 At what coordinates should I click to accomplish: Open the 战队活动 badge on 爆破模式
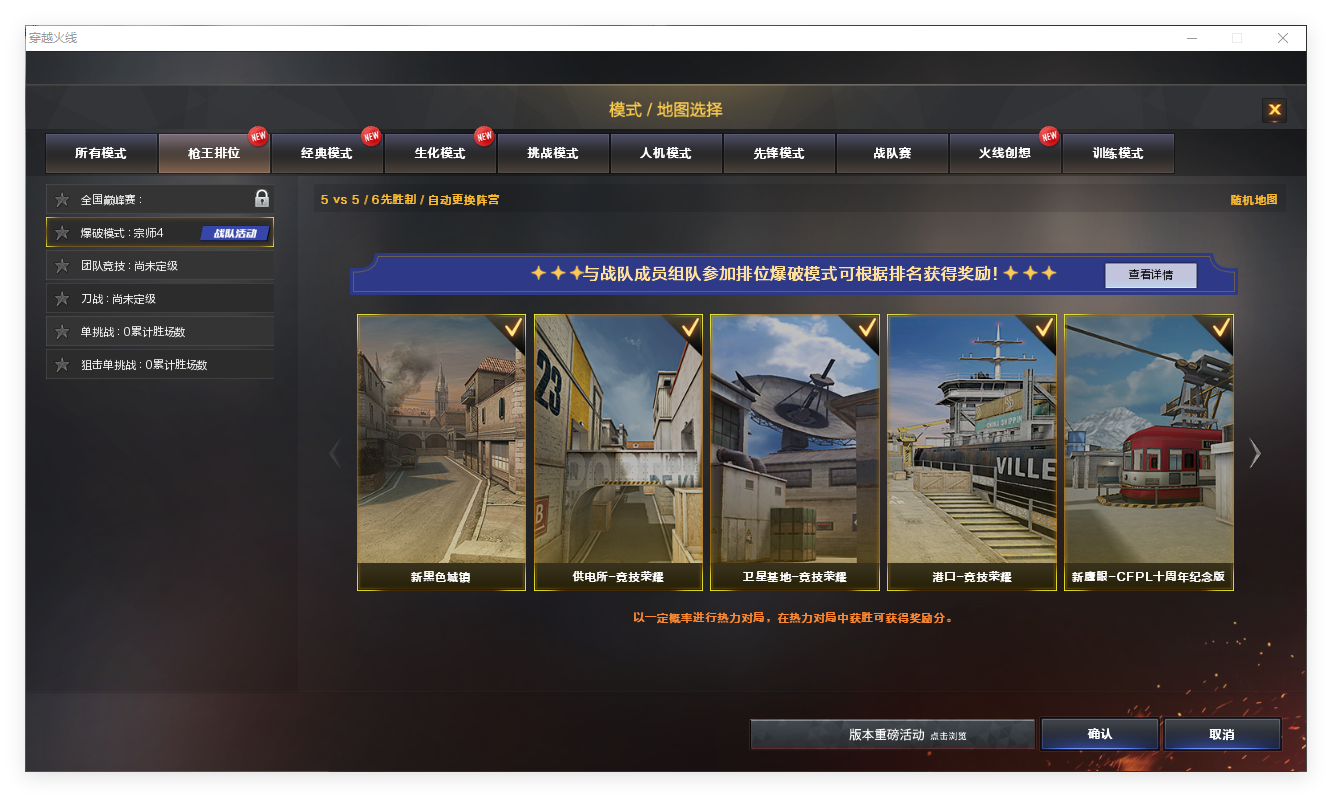(236, 232)
